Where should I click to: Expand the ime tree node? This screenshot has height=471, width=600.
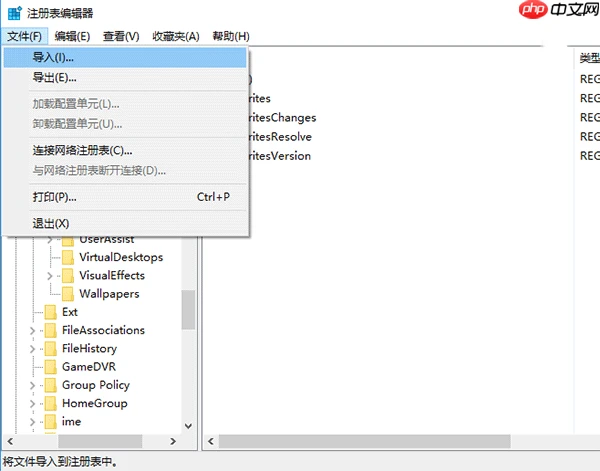[33, 422]
